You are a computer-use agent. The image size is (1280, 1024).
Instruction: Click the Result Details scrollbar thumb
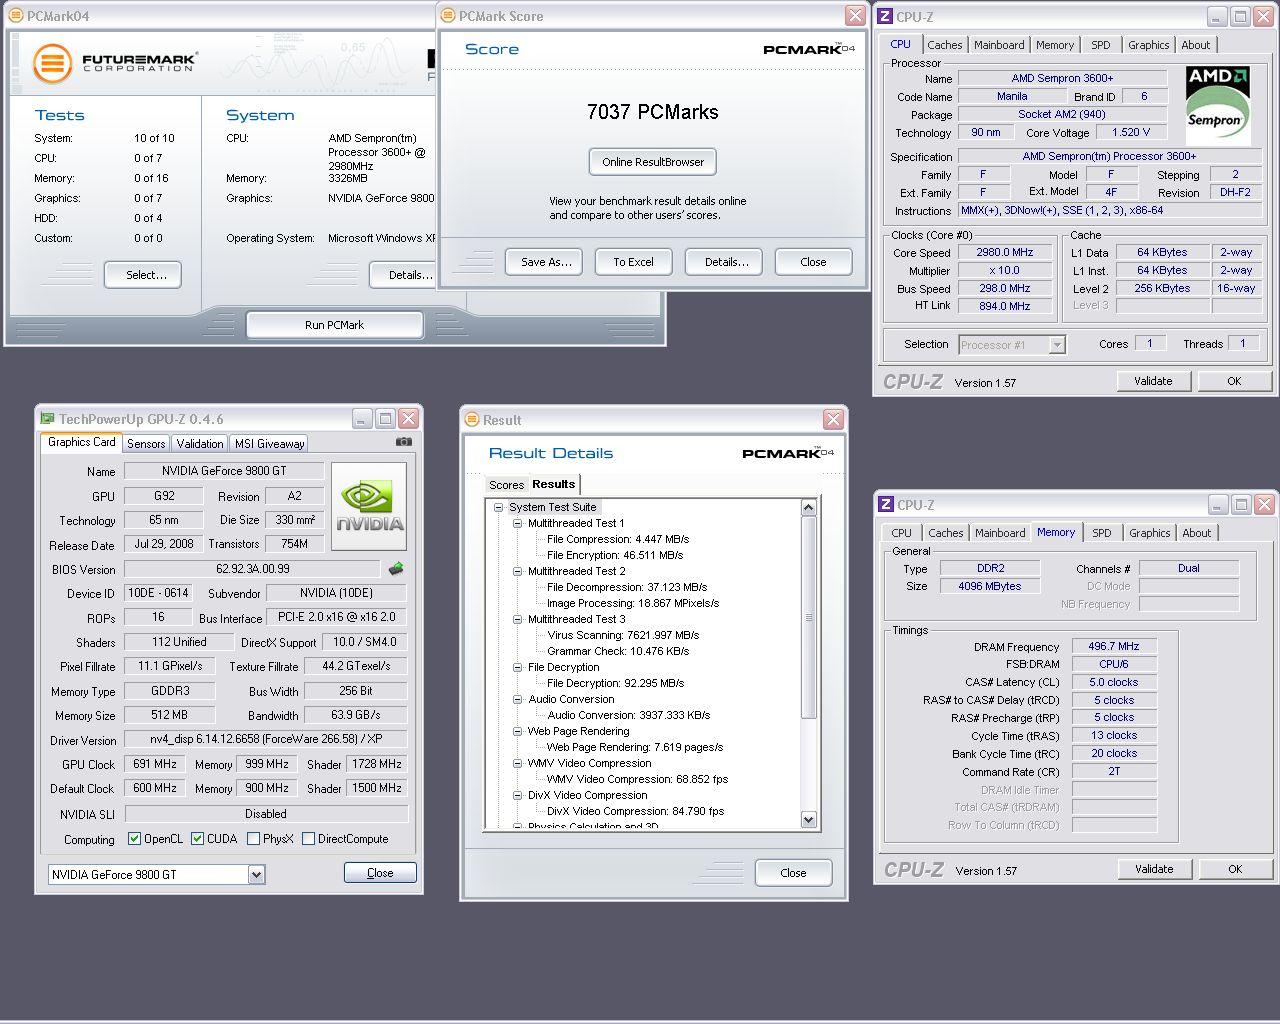(809, 618)
